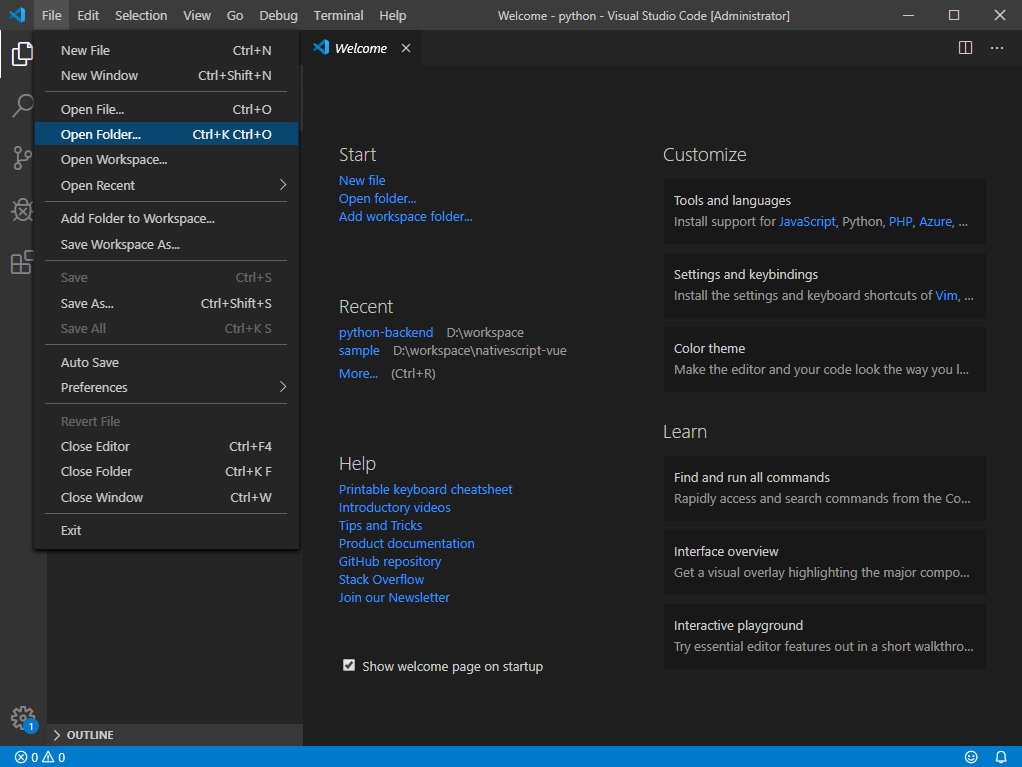Open notifications bell in status bar
The width and height of the screenshot is (1022, 767).
coord(1000,757)
